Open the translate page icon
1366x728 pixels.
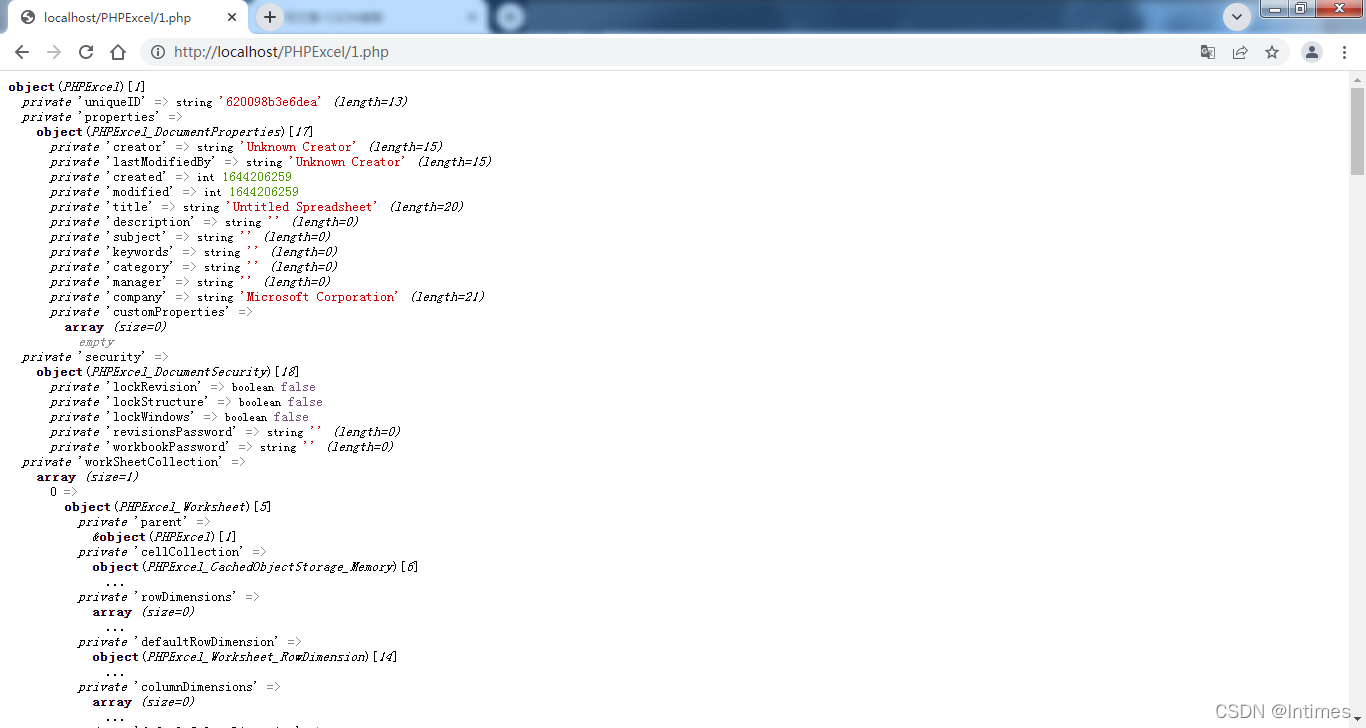coord(1208,52)
